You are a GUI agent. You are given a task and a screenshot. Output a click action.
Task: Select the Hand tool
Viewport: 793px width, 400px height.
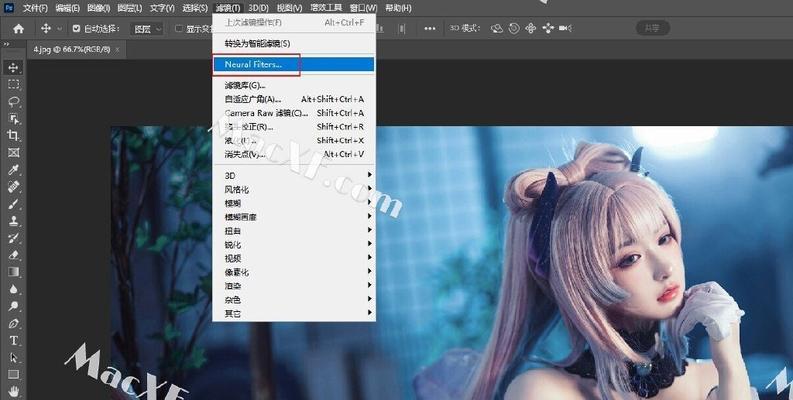pyautogui.click(x=14, y=391)
